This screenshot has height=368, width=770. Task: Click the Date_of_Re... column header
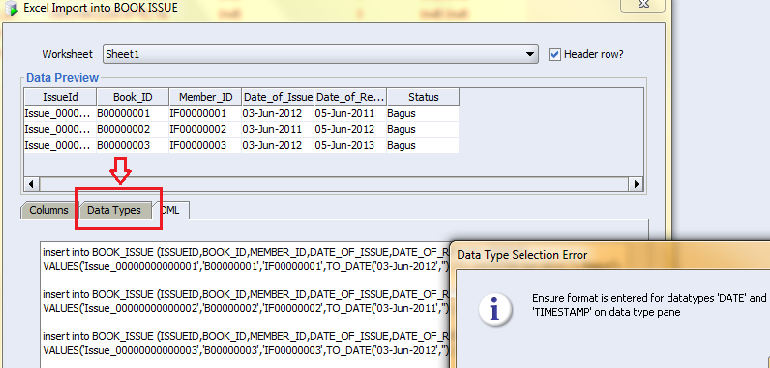click(351, 97)
